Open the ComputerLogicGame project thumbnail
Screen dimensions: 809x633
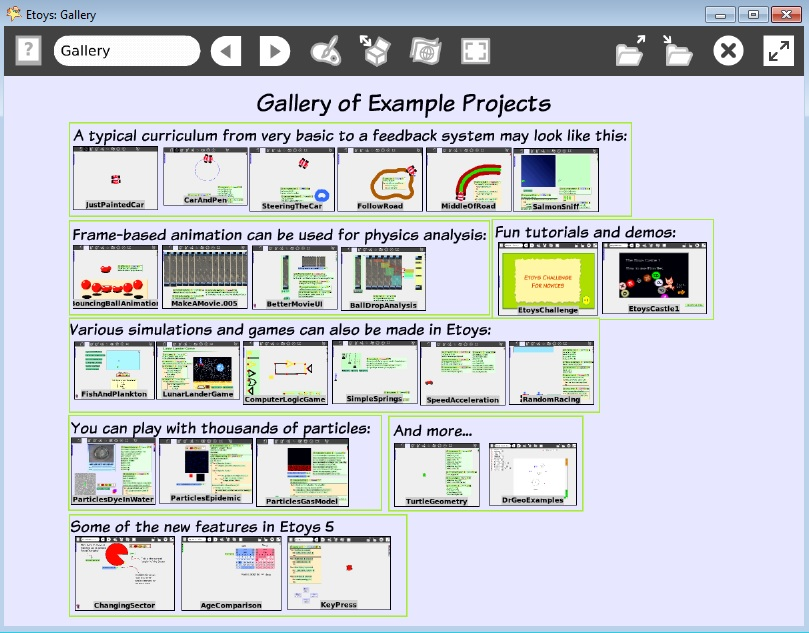click(x=285, y=373)
